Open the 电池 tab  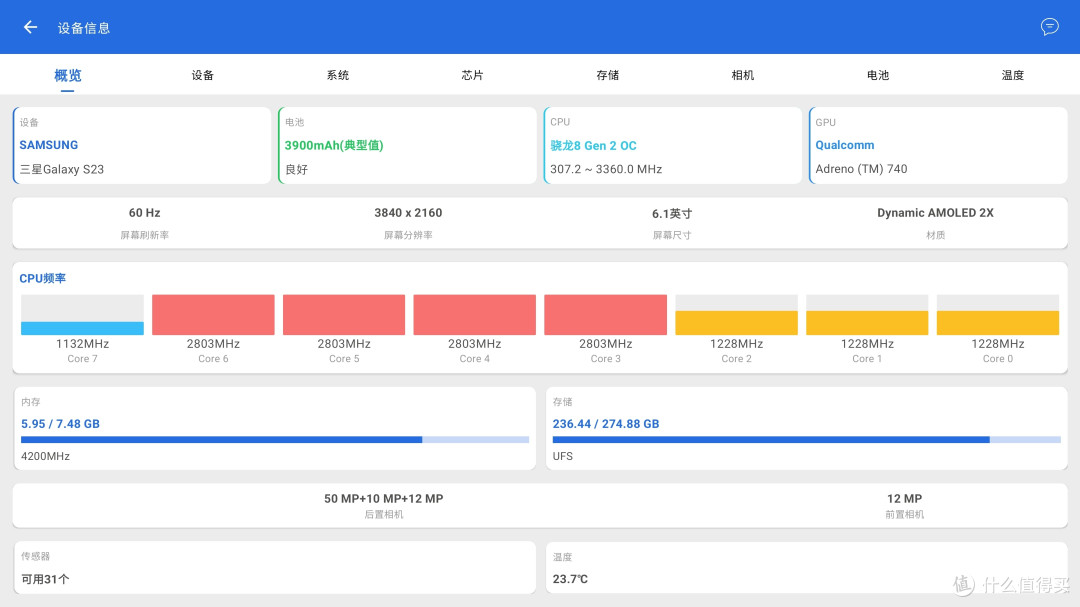[878, 75]
